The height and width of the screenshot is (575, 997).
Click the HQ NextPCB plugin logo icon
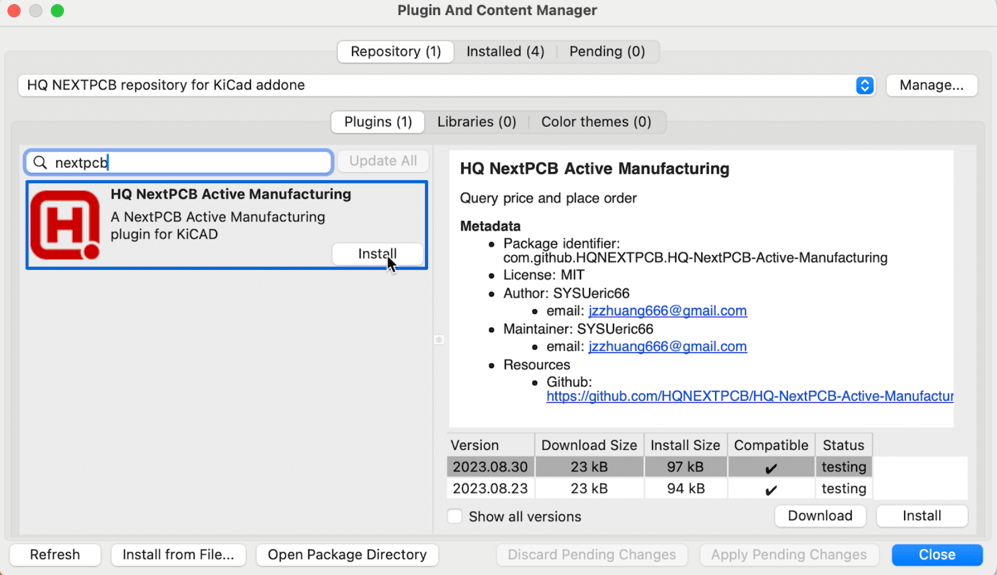click(65, 225)
